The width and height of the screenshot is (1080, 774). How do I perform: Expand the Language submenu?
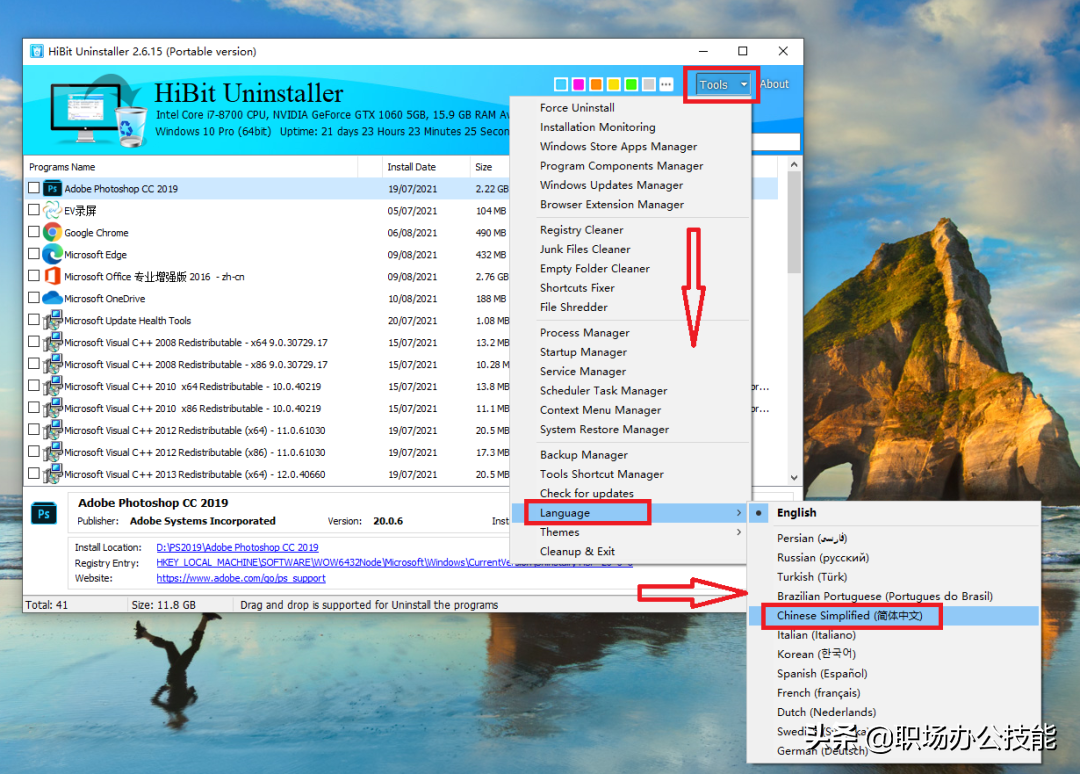(630, 513)
